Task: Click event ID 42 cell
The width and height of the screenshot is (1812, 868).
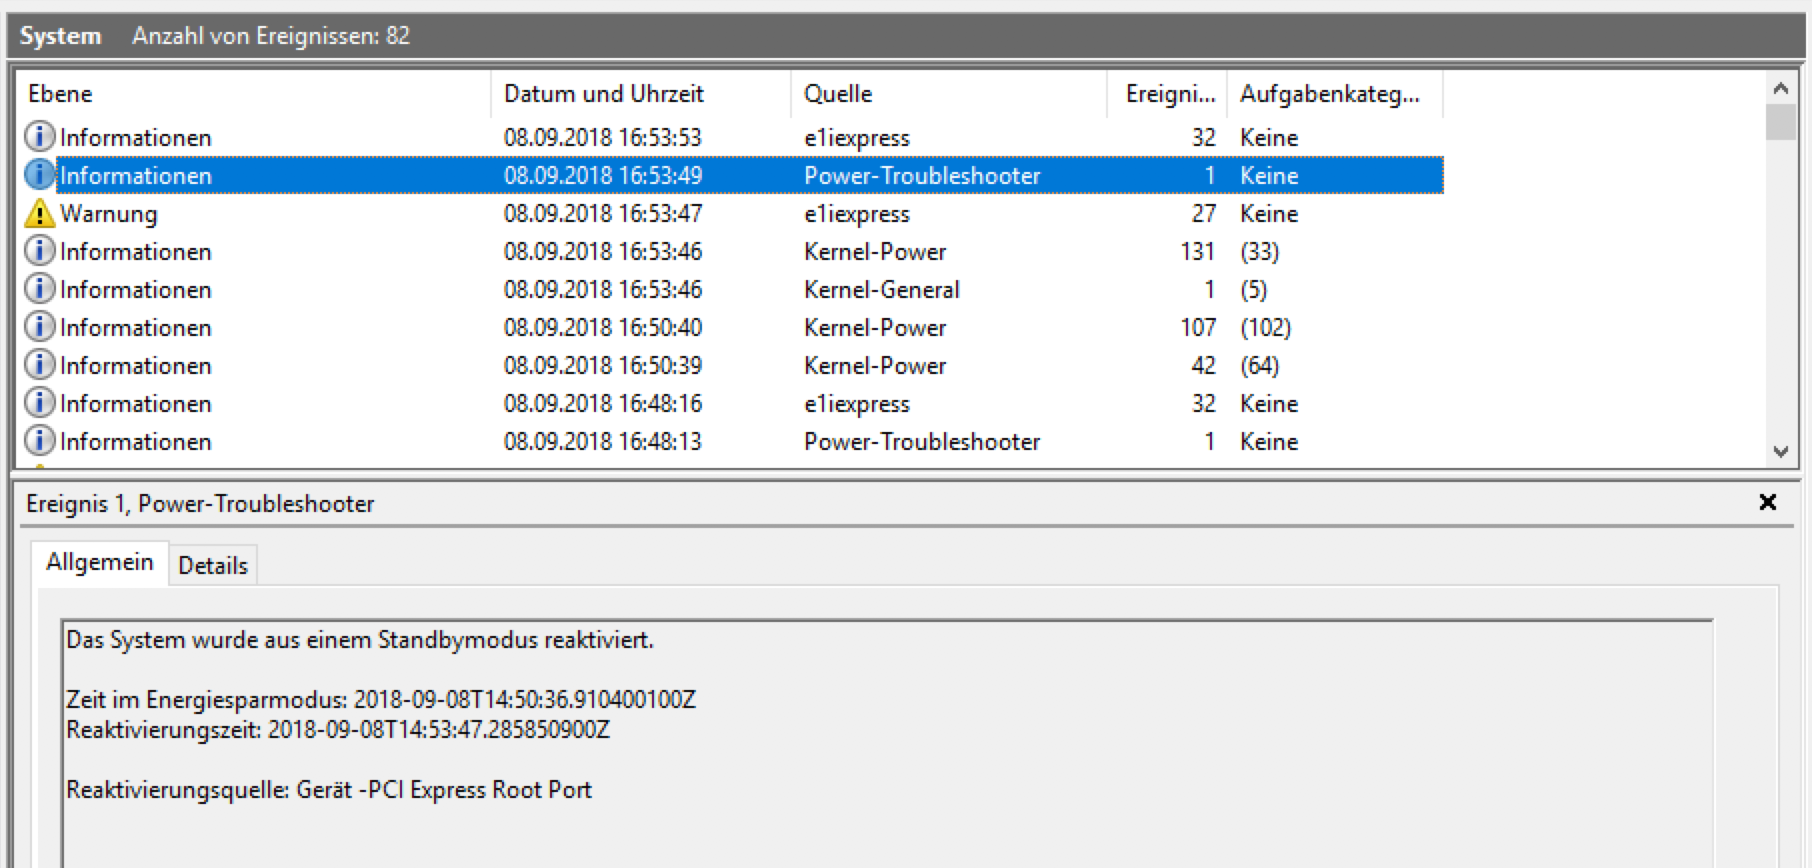Action: coord(1204,365)
